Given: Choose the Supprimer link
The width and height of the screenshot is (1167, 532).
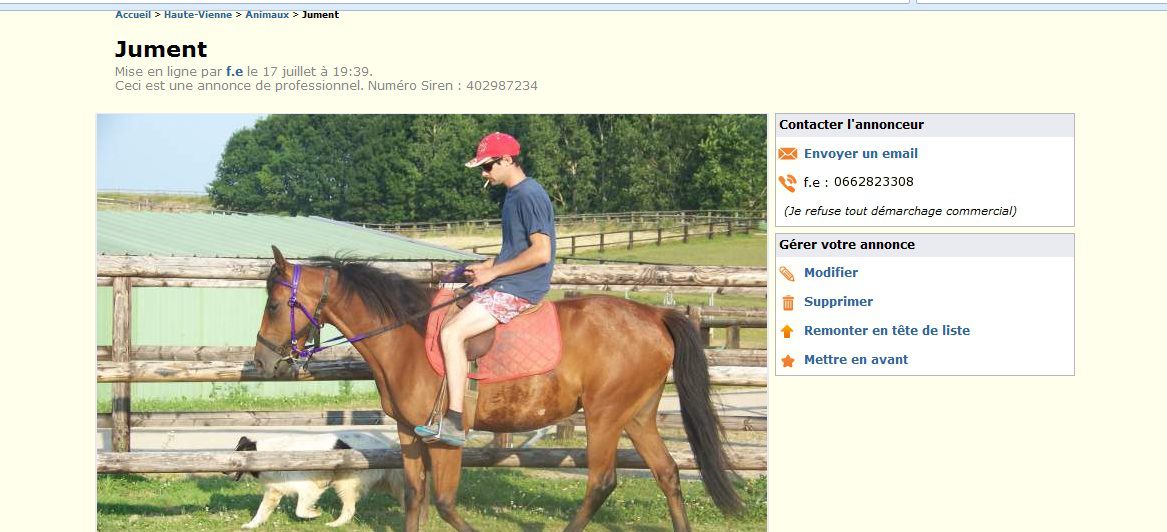Looking at the screenshot, I should tap(838, 302).
